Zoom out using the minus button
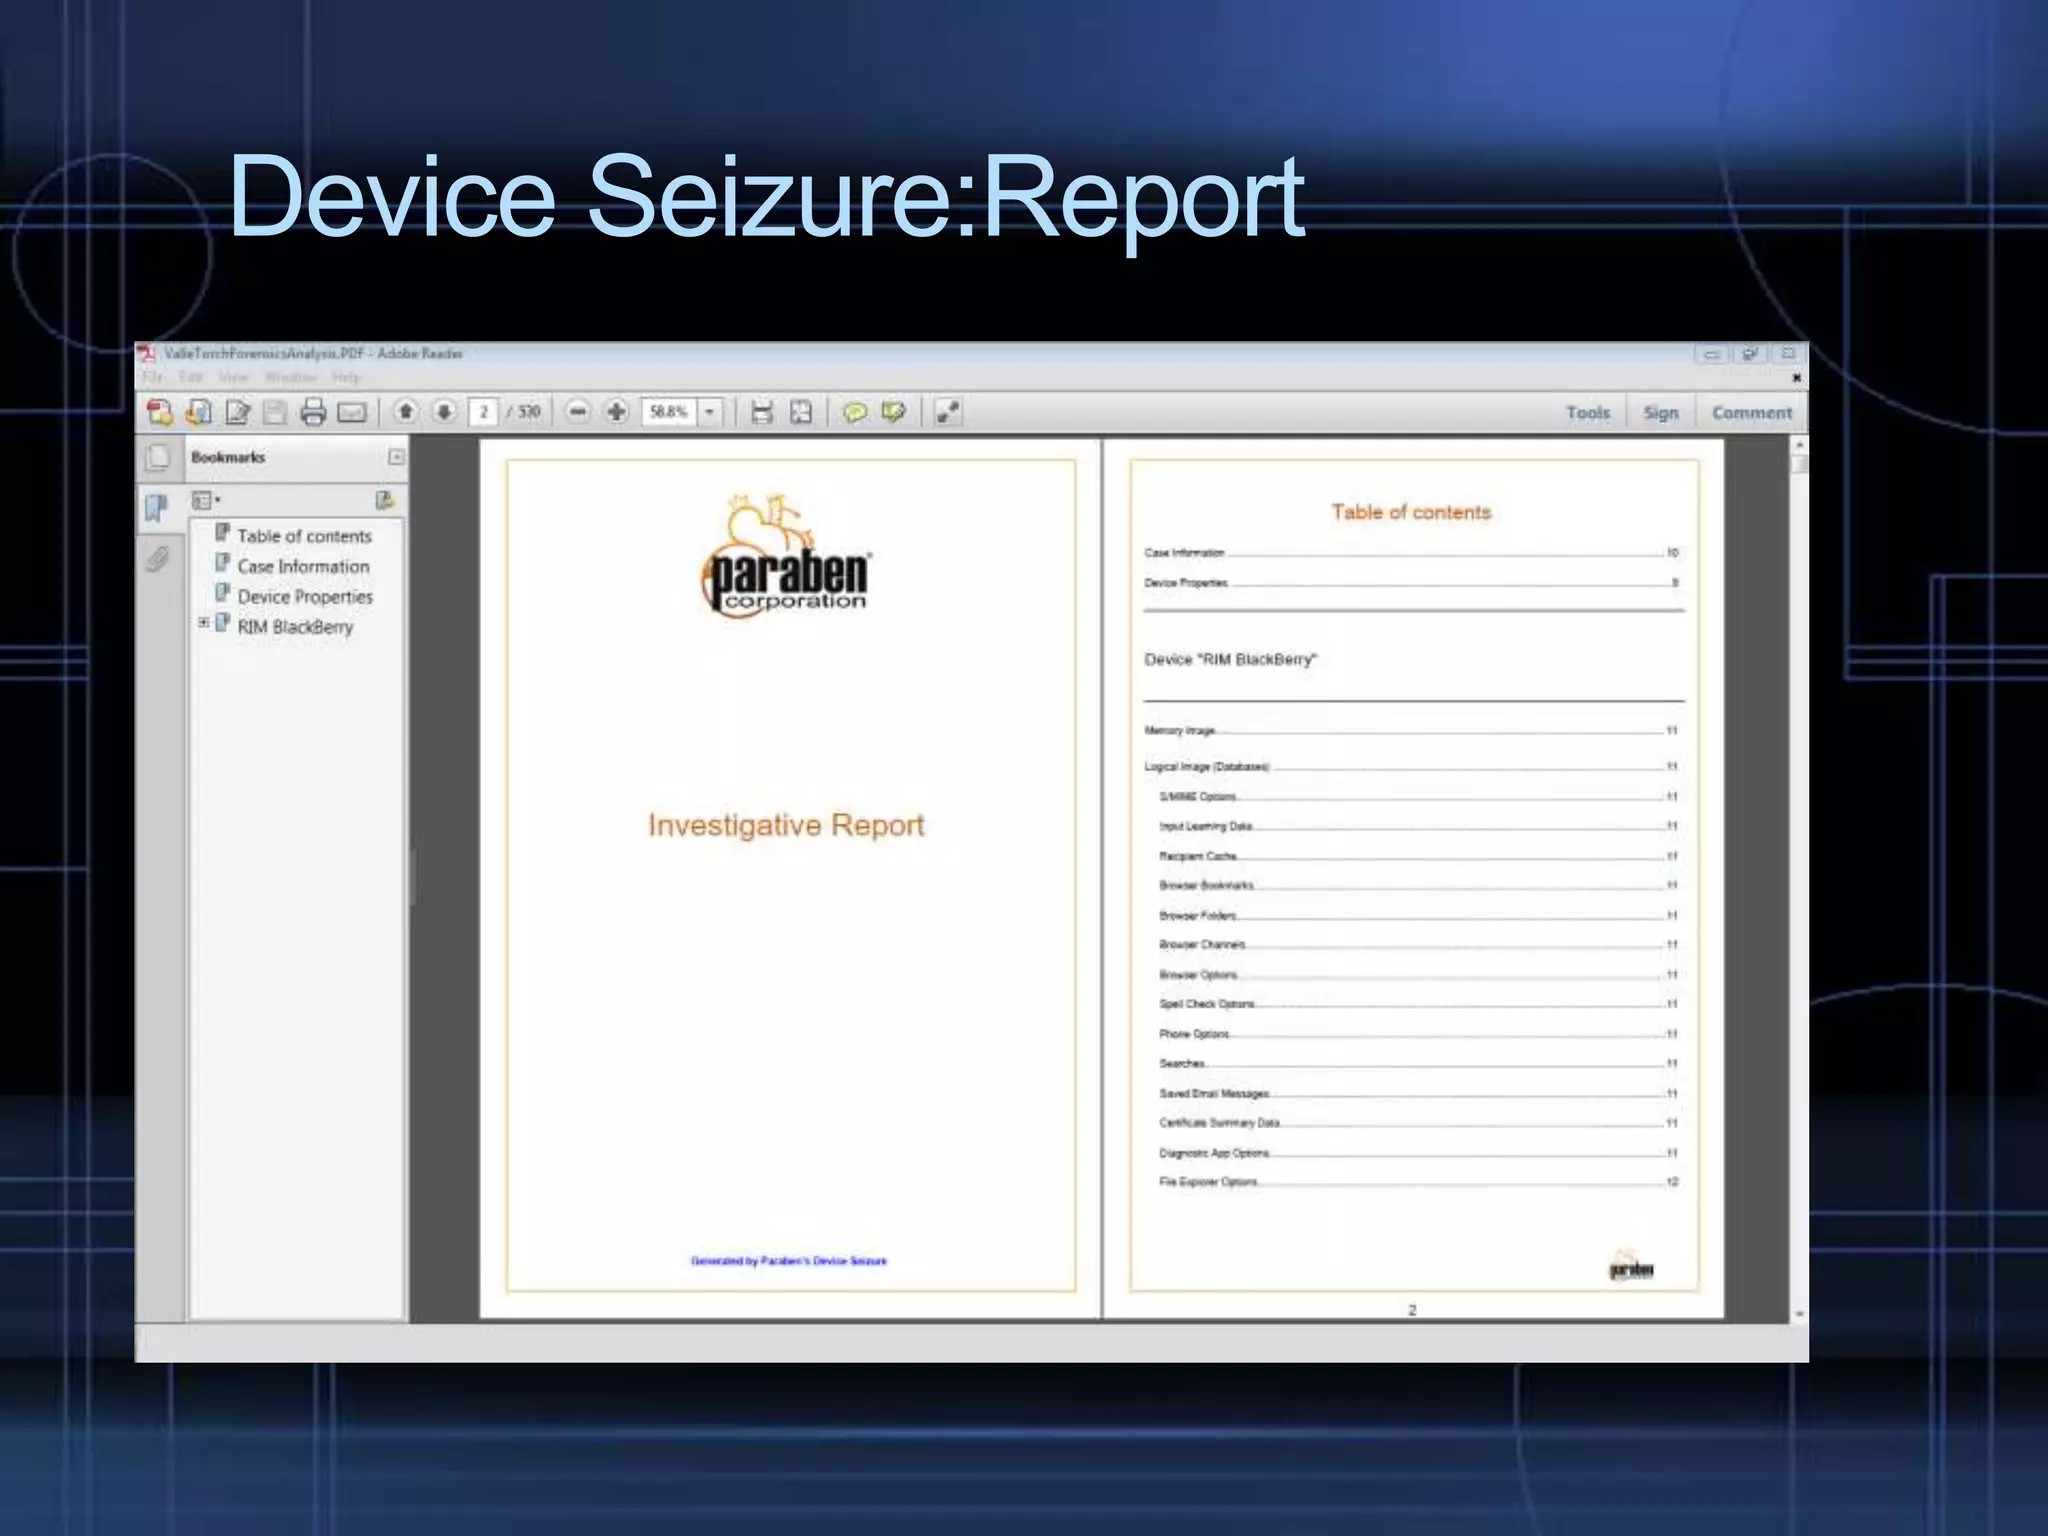 click(578, 412)
